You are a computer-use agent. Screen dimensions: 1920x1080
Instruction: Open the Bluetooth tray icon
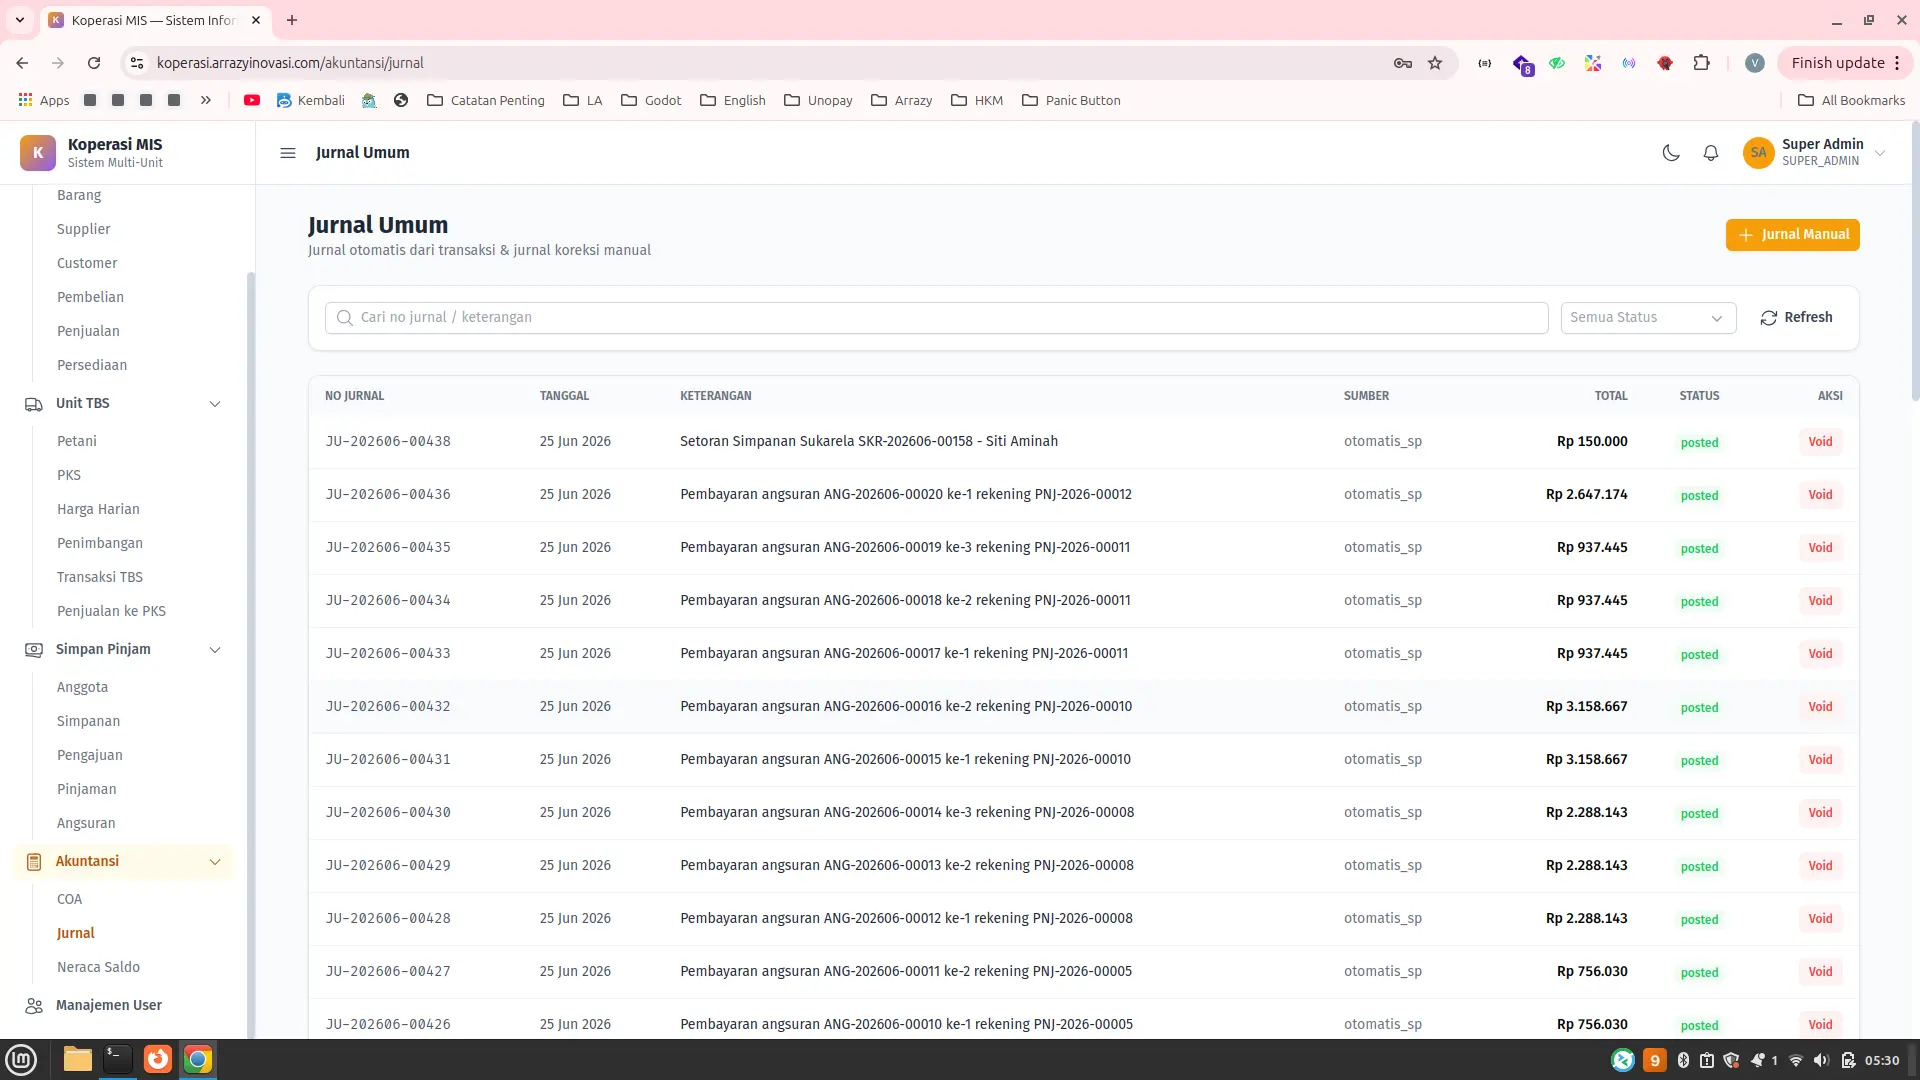pyautogui.click(x=1683, y=1061)
